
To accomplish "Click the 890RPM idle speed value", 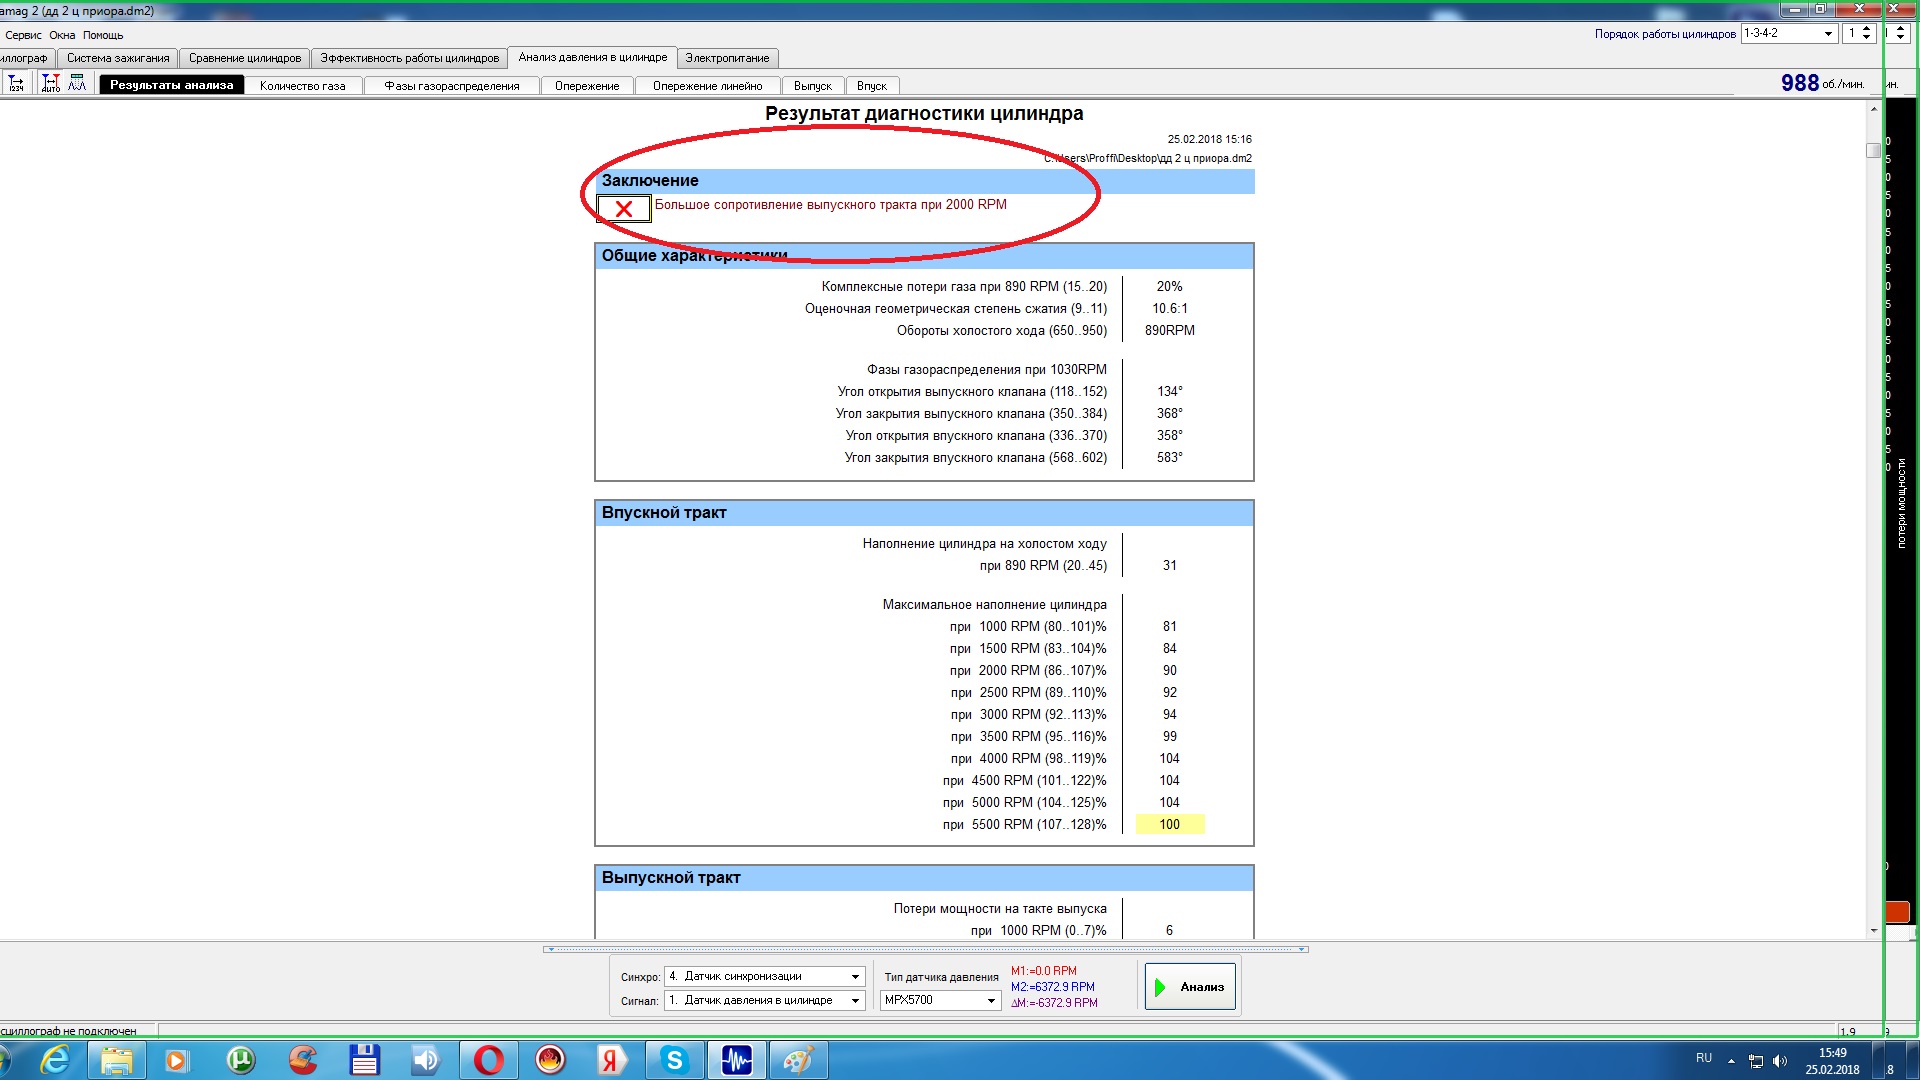I will click(x=1170, y=331).
